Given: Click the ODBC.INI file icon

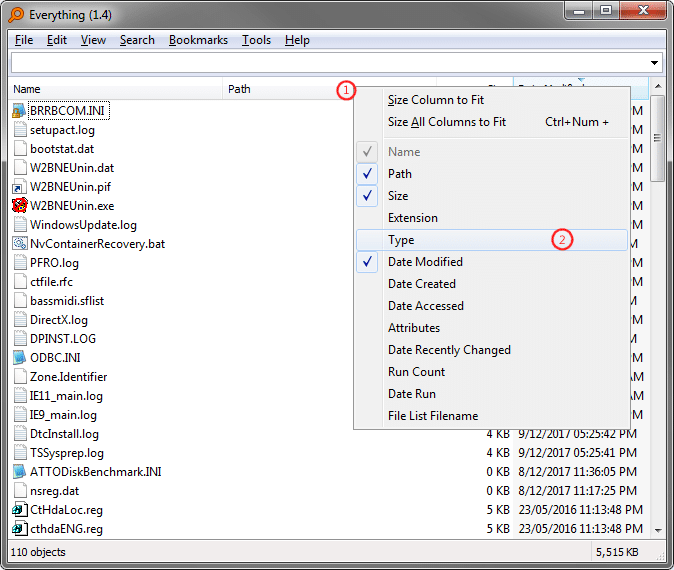Looking at the screenshot, I should [x=19, y=358].
